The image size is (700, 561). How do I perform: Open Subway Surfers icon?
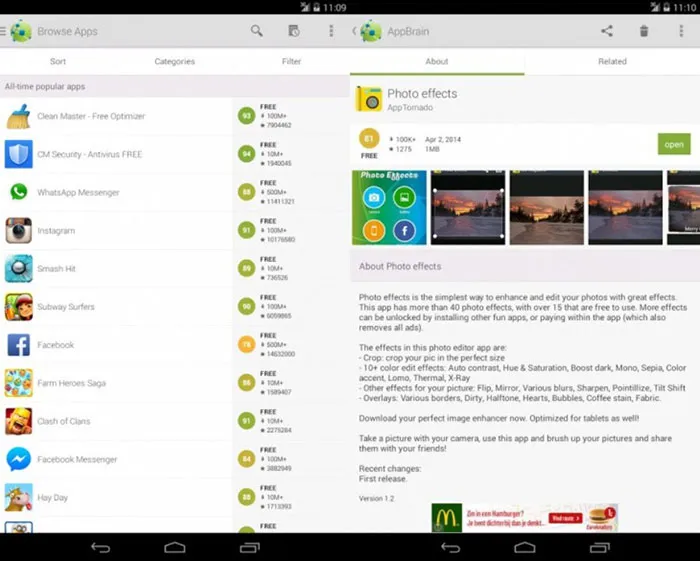coord(18,307)
